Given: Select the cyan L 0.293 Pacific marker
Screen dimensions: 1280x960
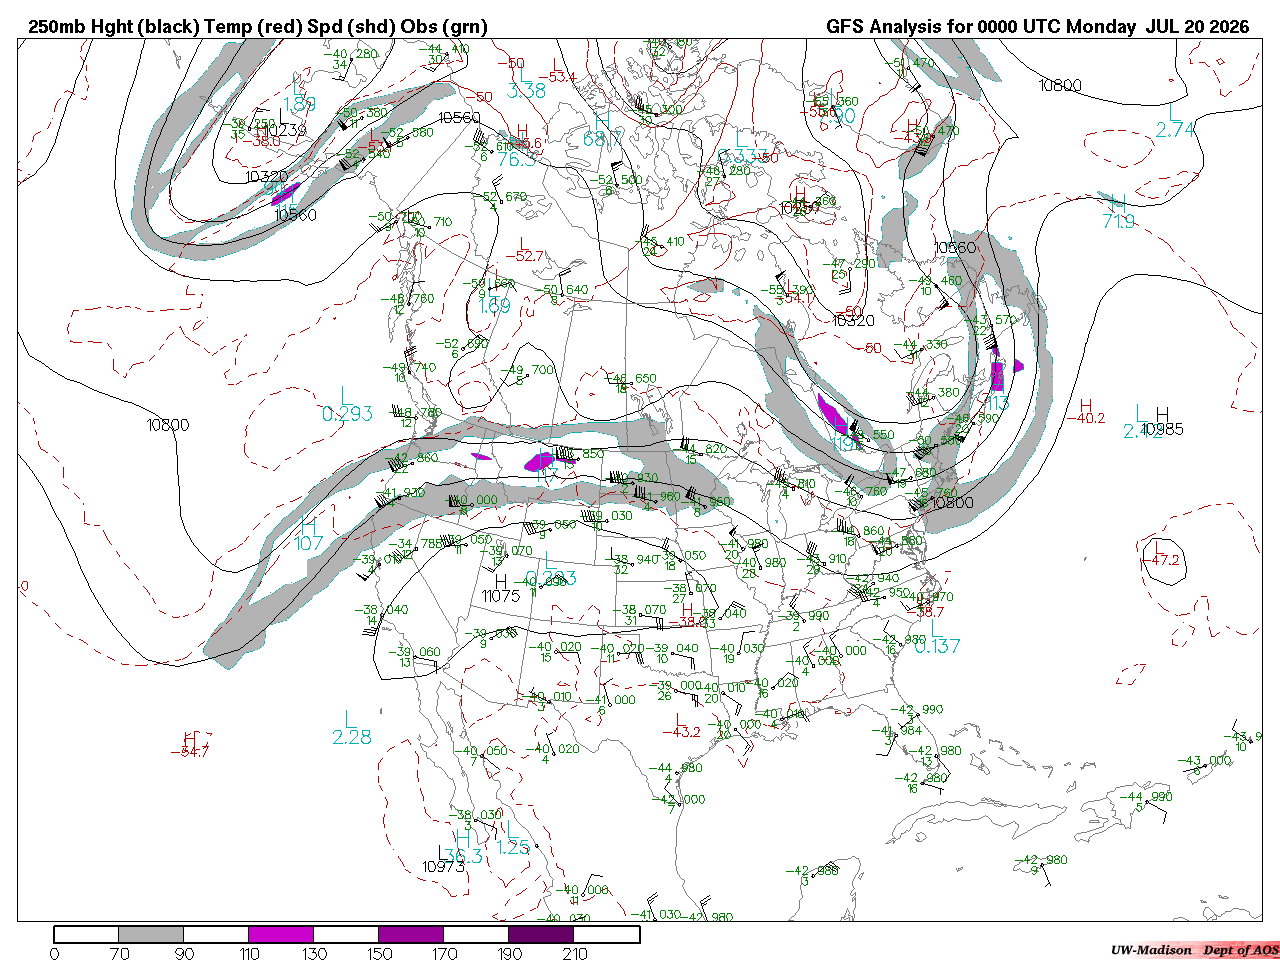Looking at the screenshot, I should pos(348,404).
